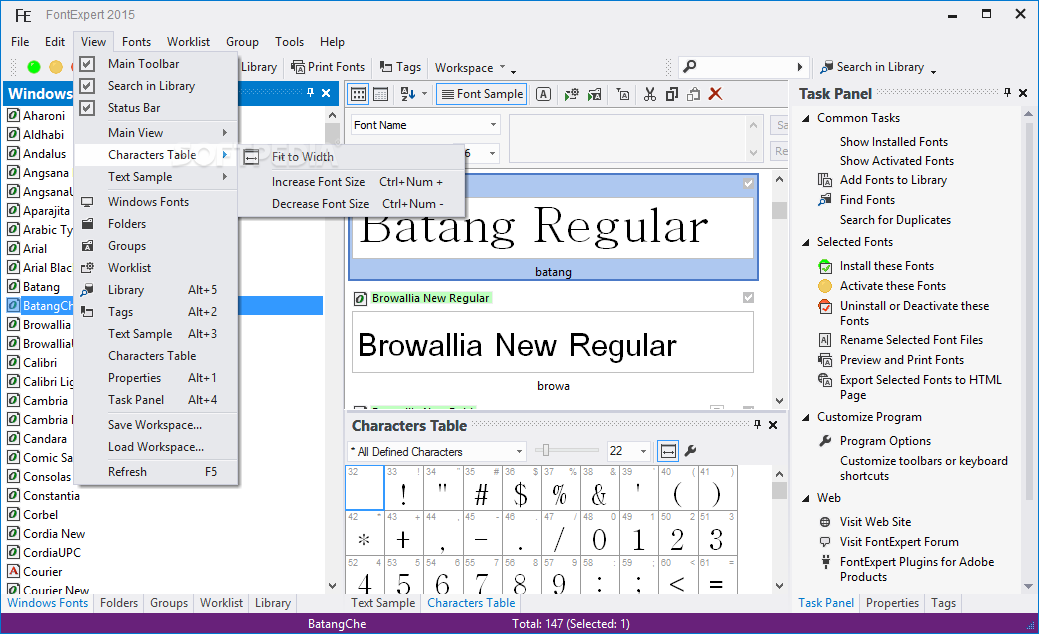This screenshot has height=634, width=1039.
Task: Choose Decrease Font Size menu item
Action: 352,203
